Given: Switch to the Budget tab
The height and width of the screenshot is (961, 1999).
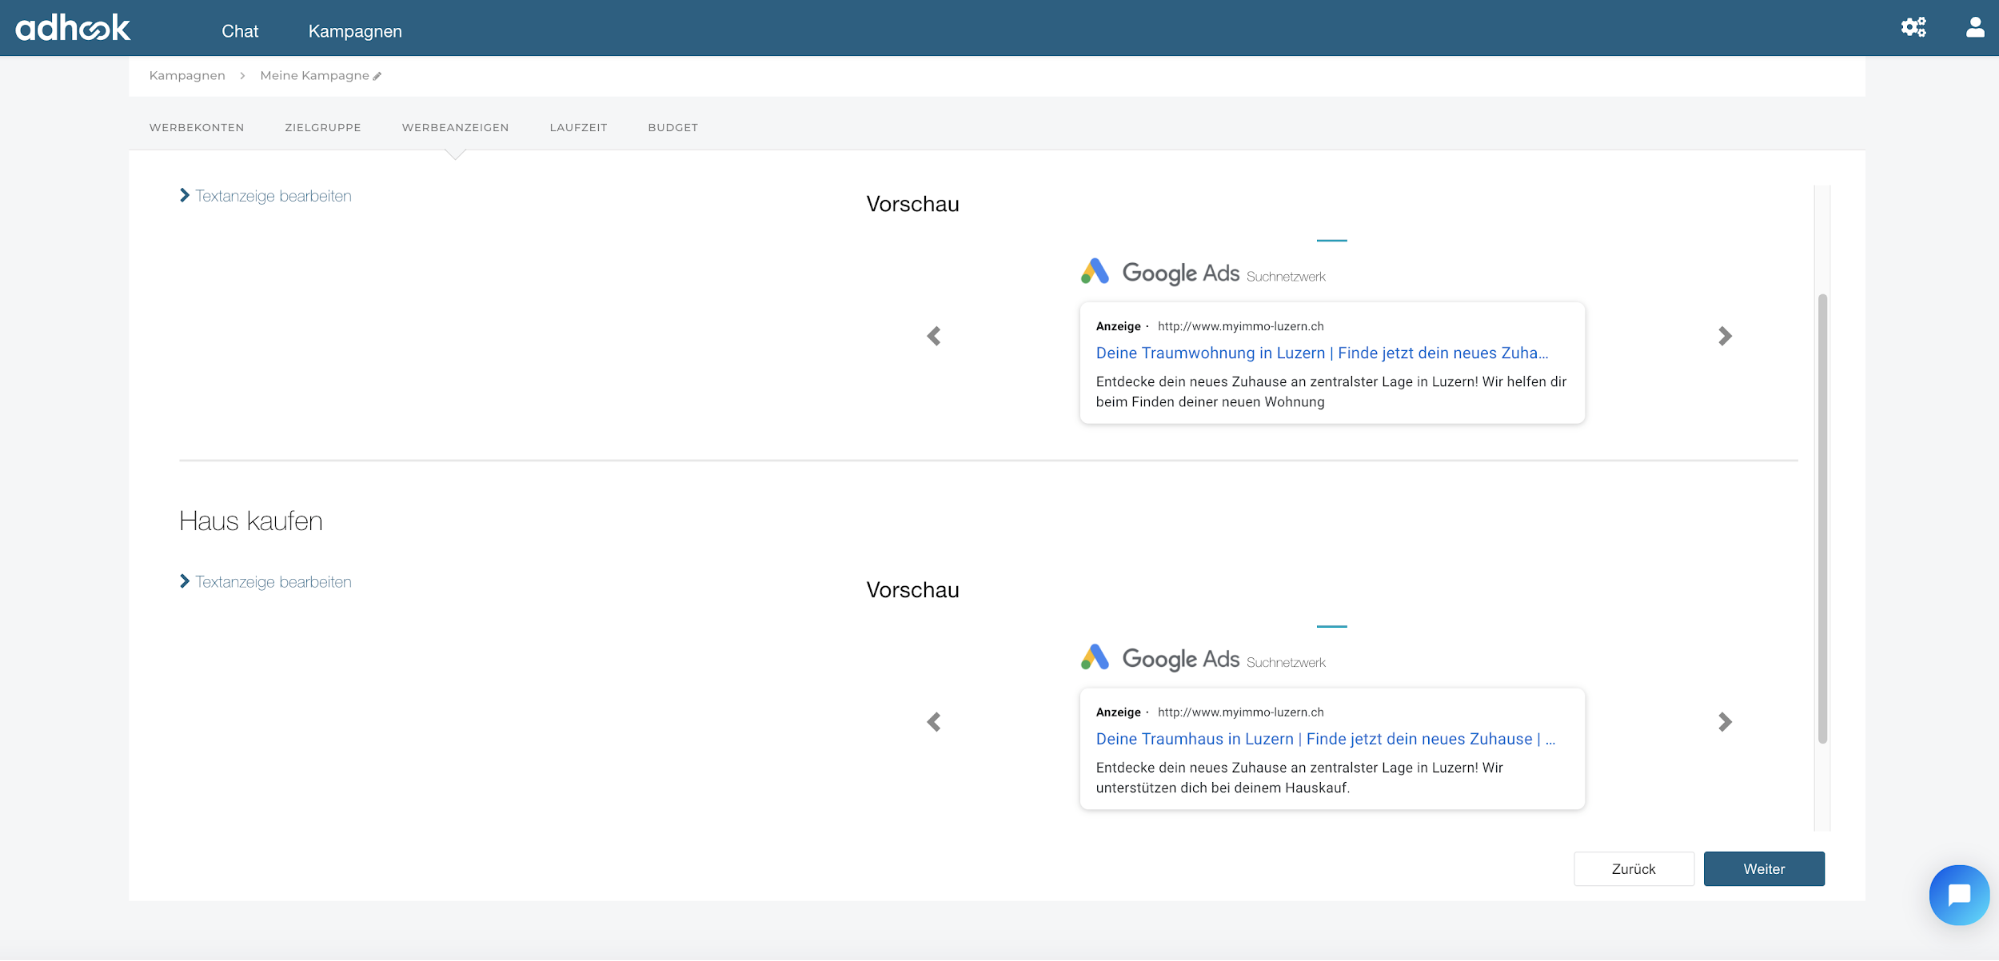Looking at the screenshot, I should point(673,128).
